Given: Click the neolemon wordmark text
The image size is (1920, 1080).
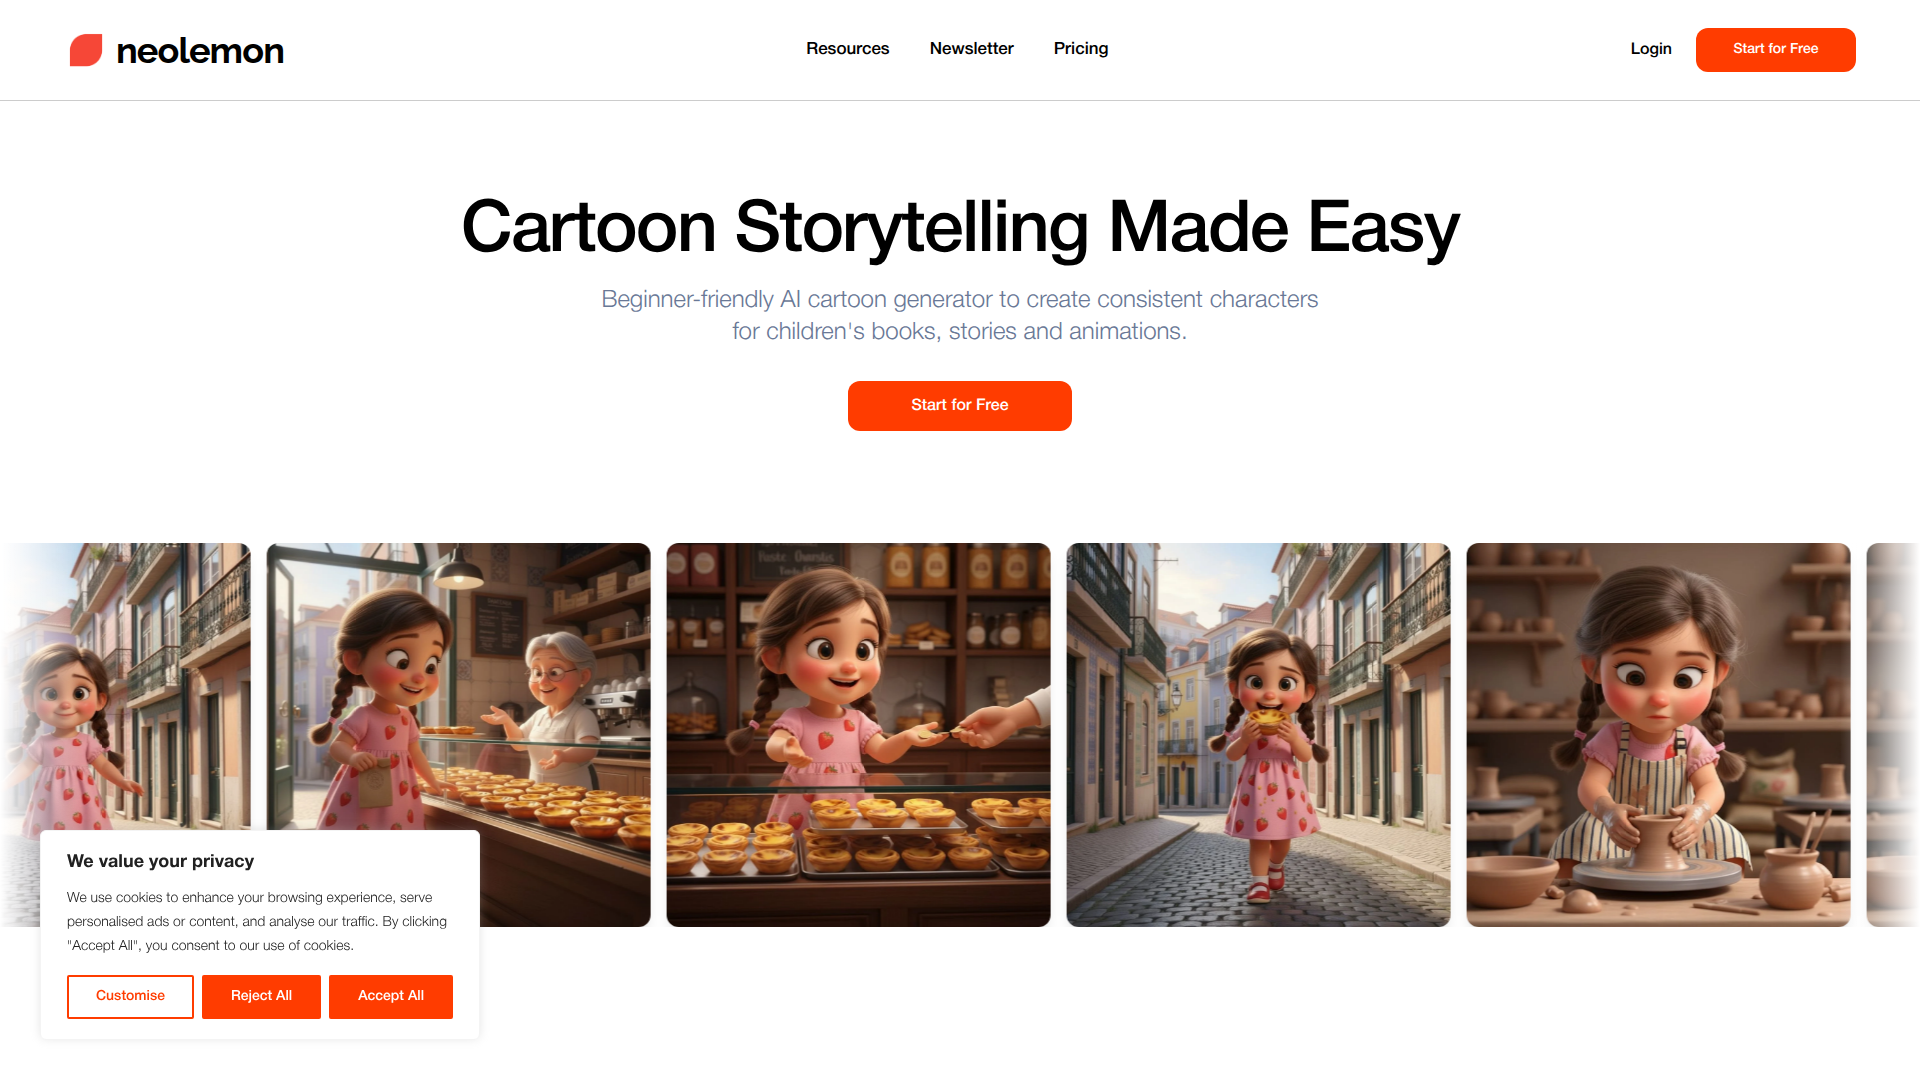Looking at the screenshot, I should point(200,51).
